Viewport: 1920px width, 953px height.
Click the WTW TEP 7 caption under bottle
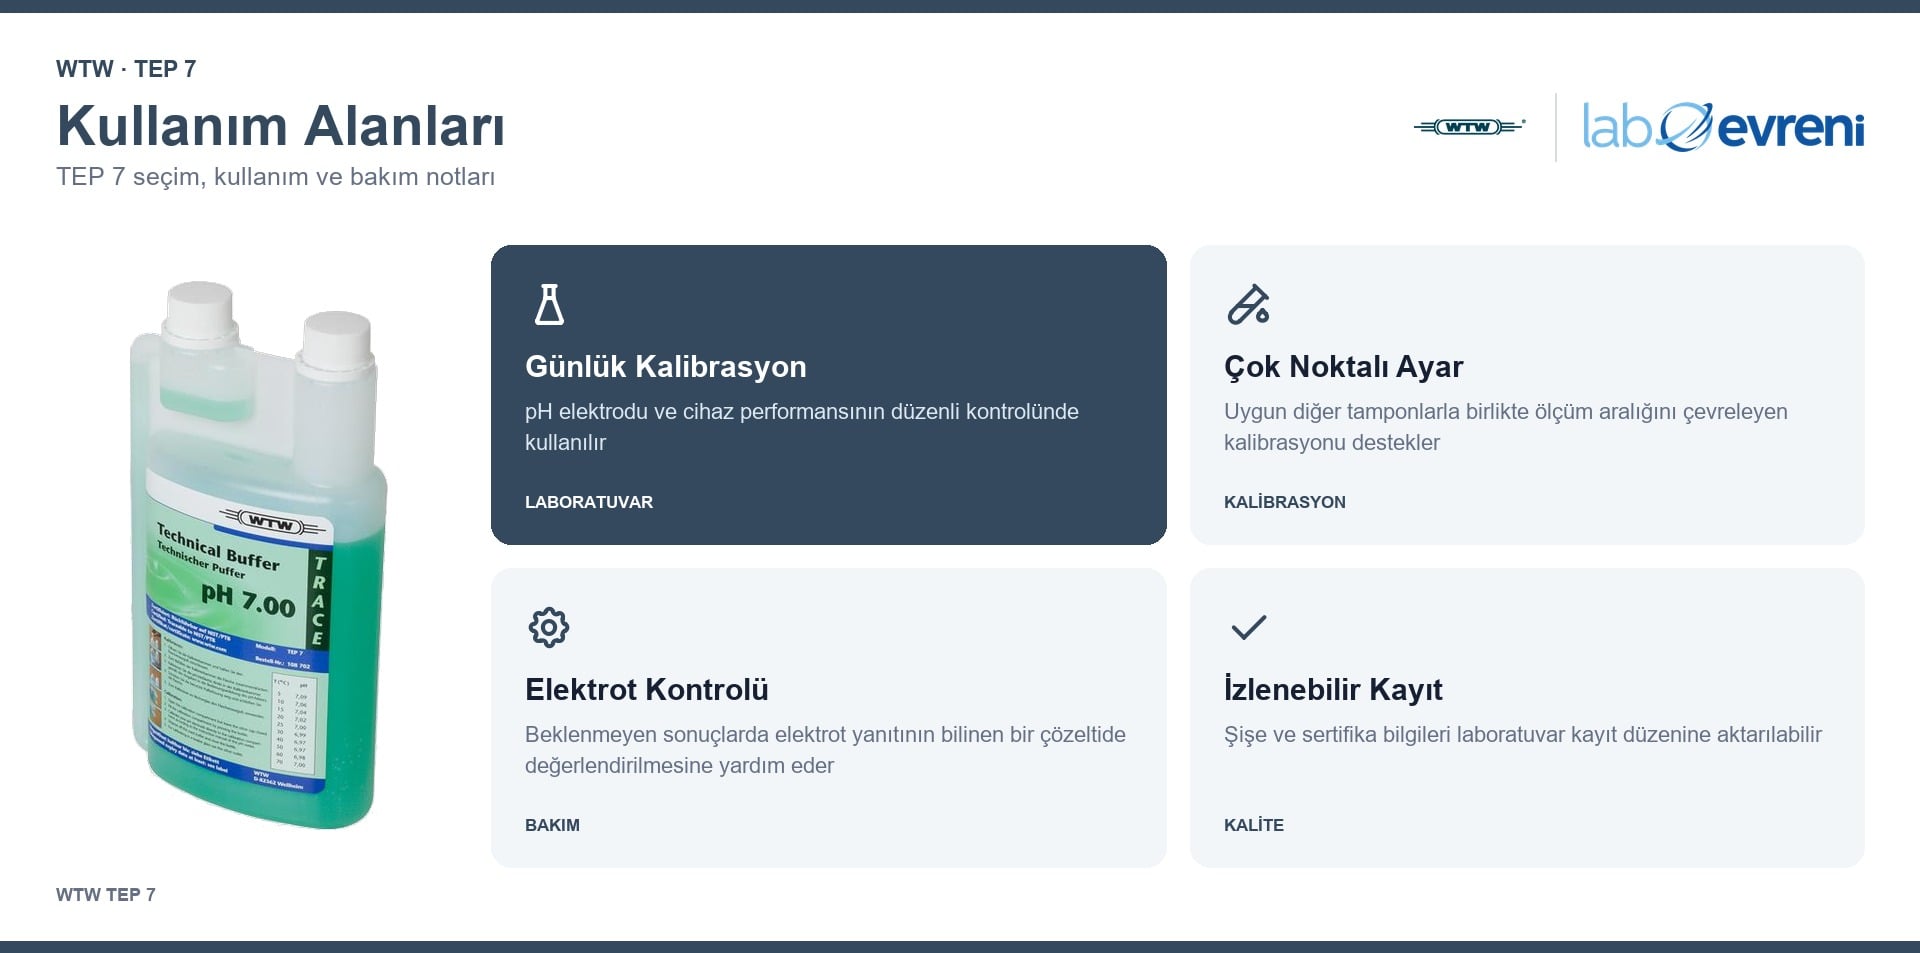106,895
